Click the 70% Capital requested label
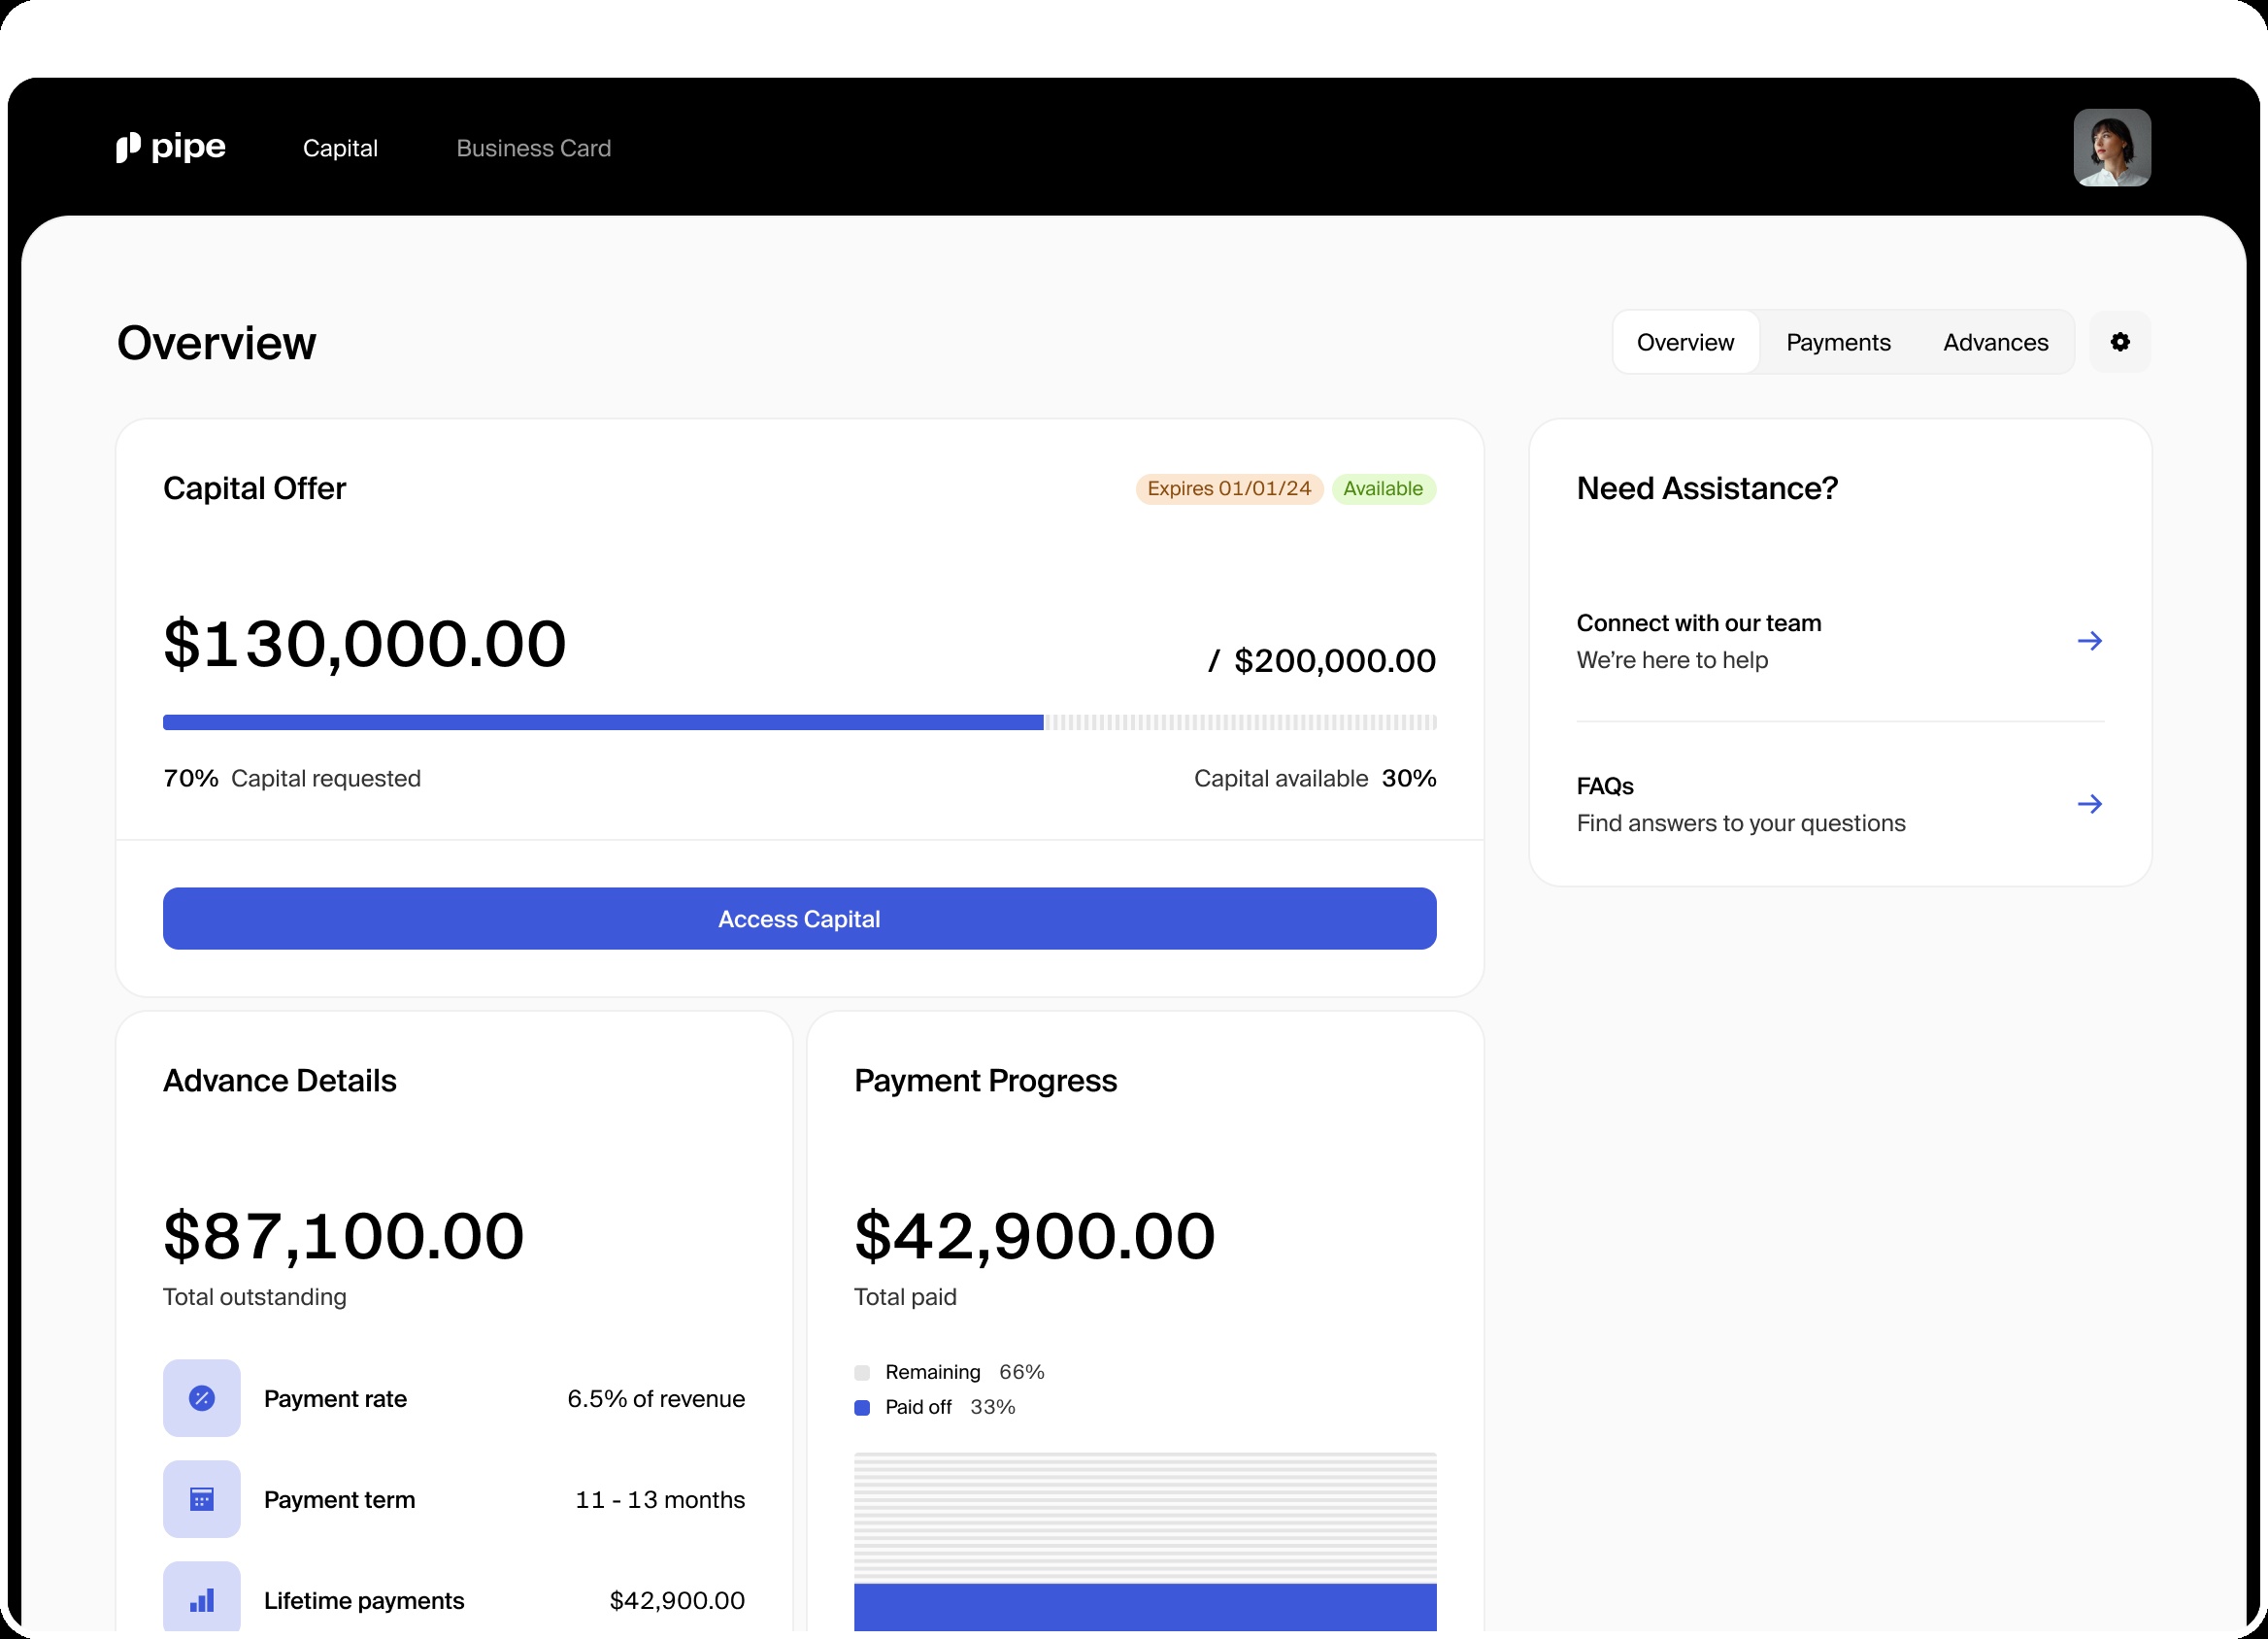Screen dimensions: 2268x1639 coord(292,778)
